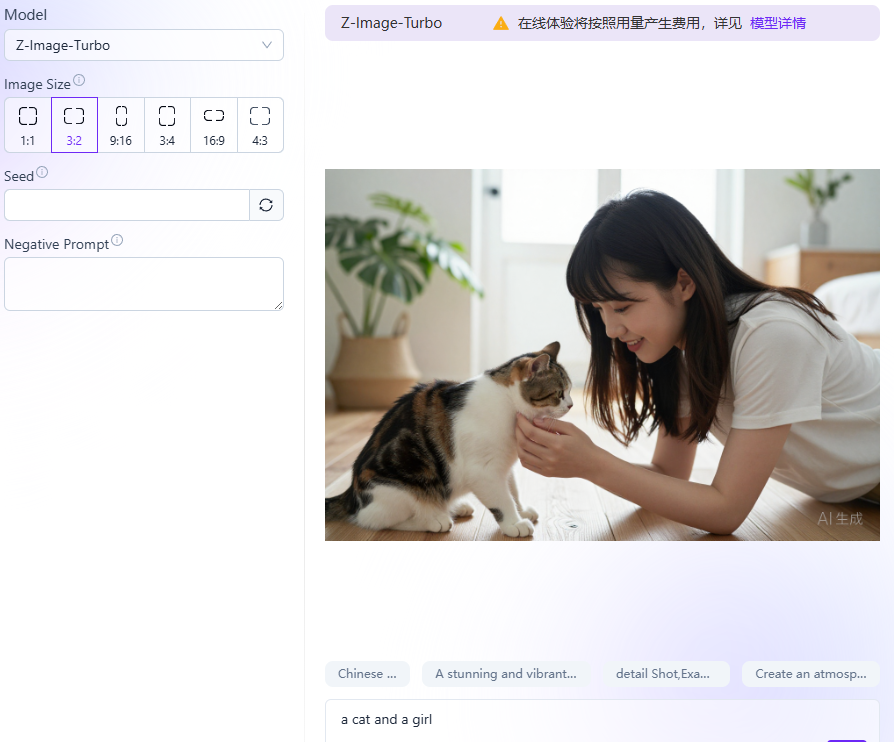Pick the 3:4 image size

167,125
